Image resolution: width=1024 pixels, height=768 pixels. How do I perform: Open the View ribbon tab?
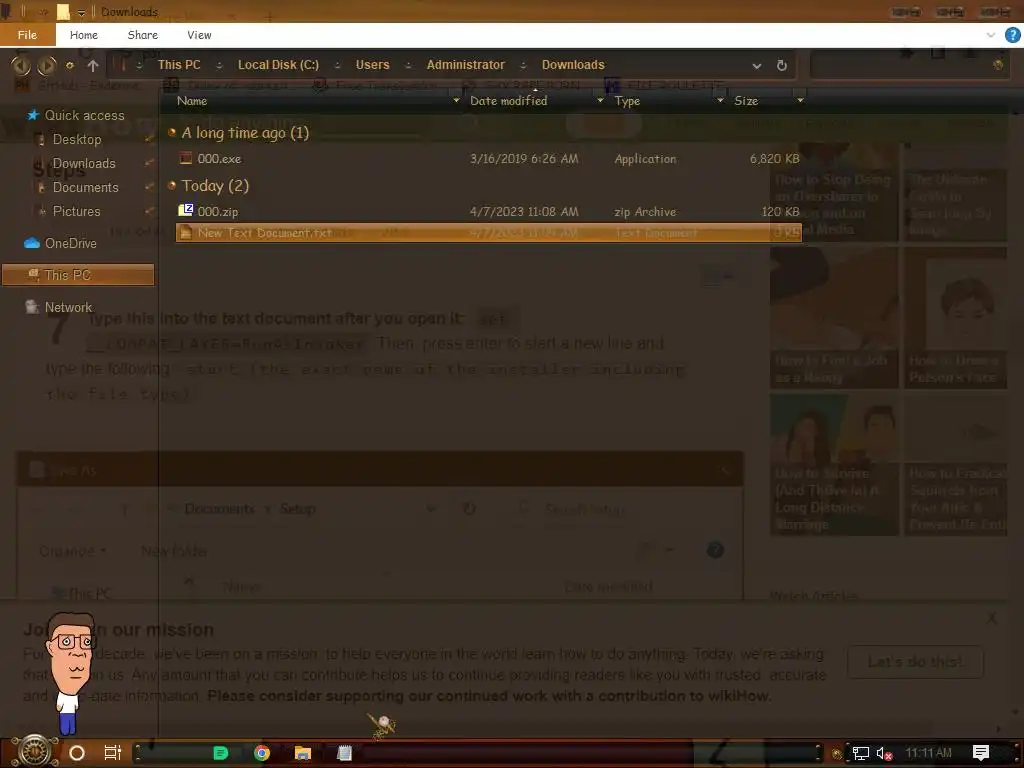coord(199,35)
